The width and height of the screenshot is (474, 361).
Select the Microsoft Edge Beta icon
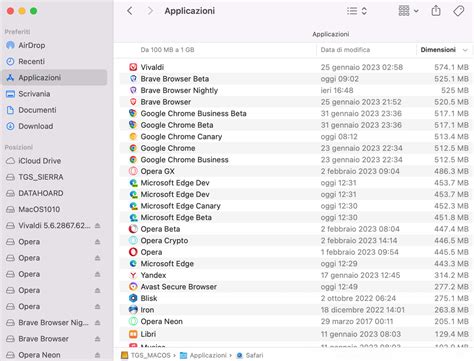(x=133, y=217)
